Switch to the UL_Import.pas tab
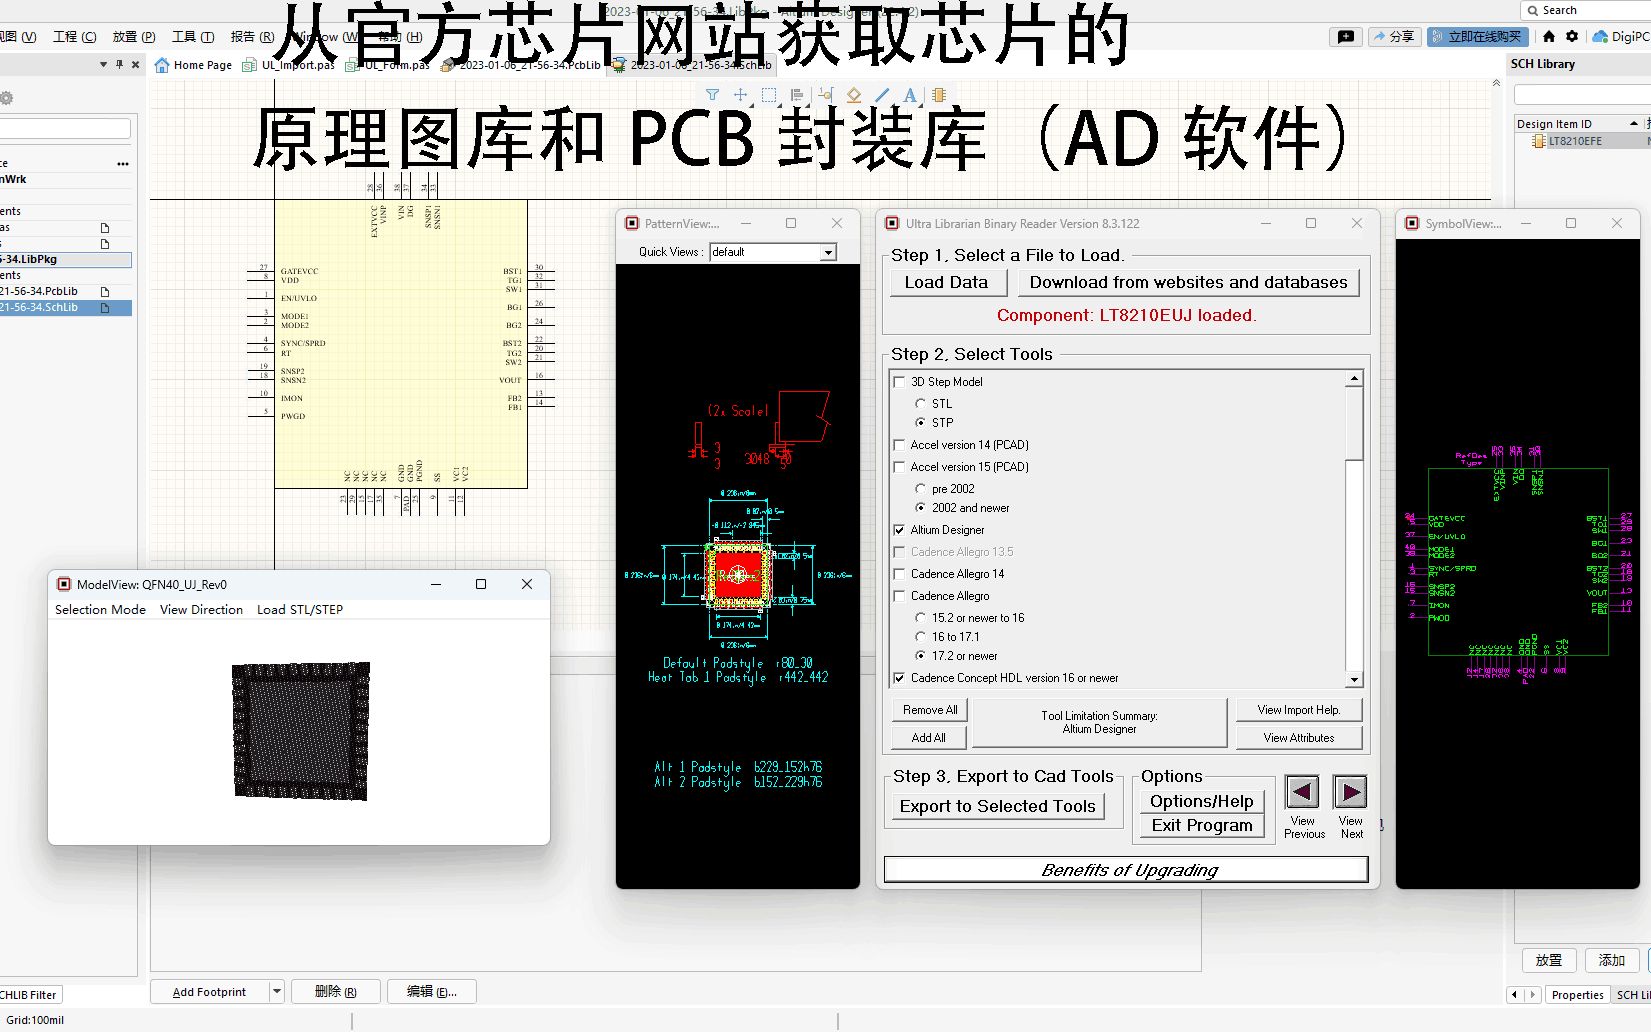The image size is (1651, 1032). tap(290, 65)
